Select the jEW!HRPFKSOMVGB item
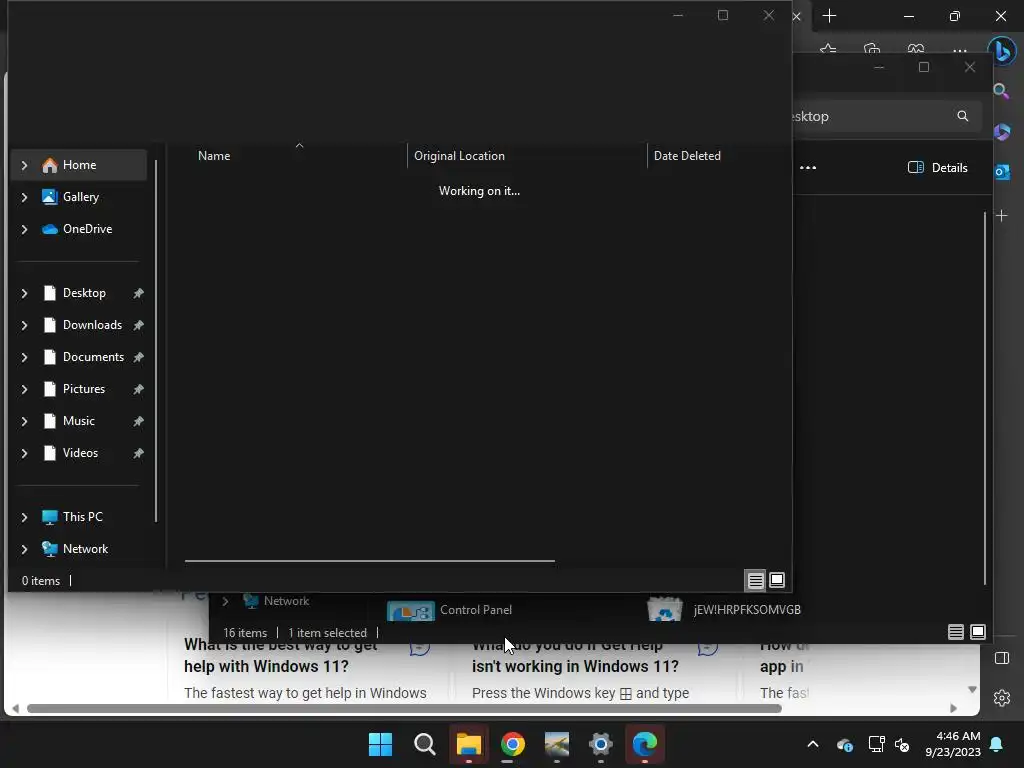 pyautogui.click(x=724, y=610)
